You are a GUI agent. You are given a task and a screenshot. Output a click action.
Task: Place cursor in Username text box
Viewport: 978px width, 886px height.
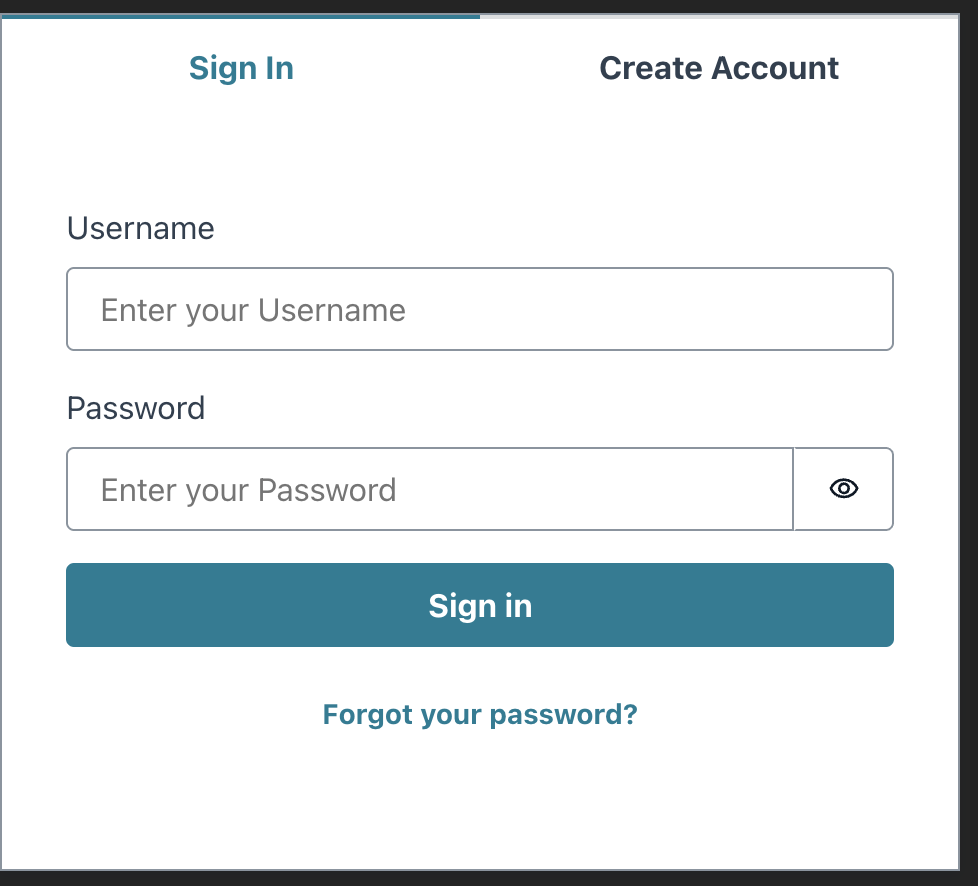click(x=480, y=309)
